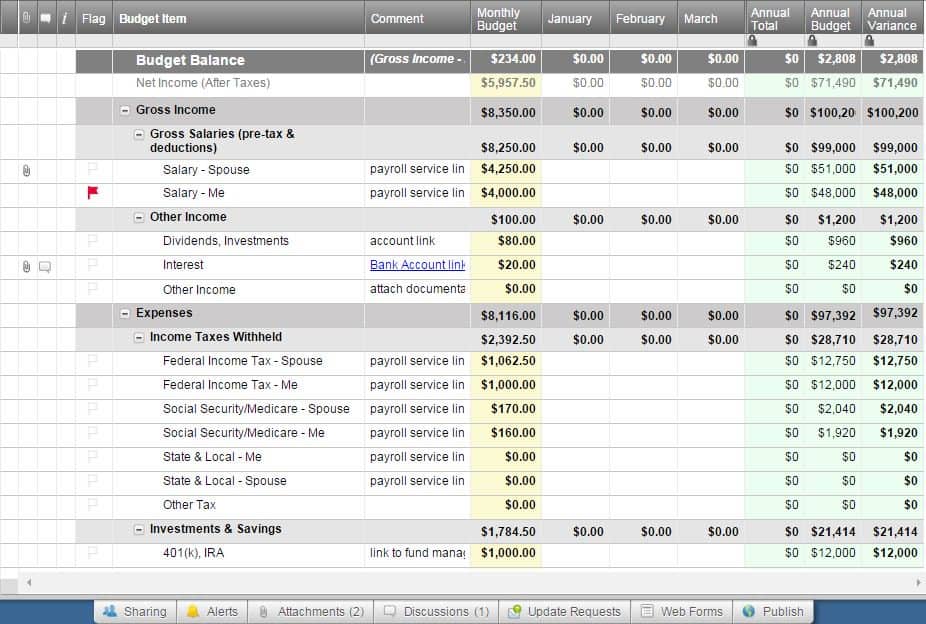926x624 pixels.
Task: Collapse the Gross Income section
Action: 125,111
